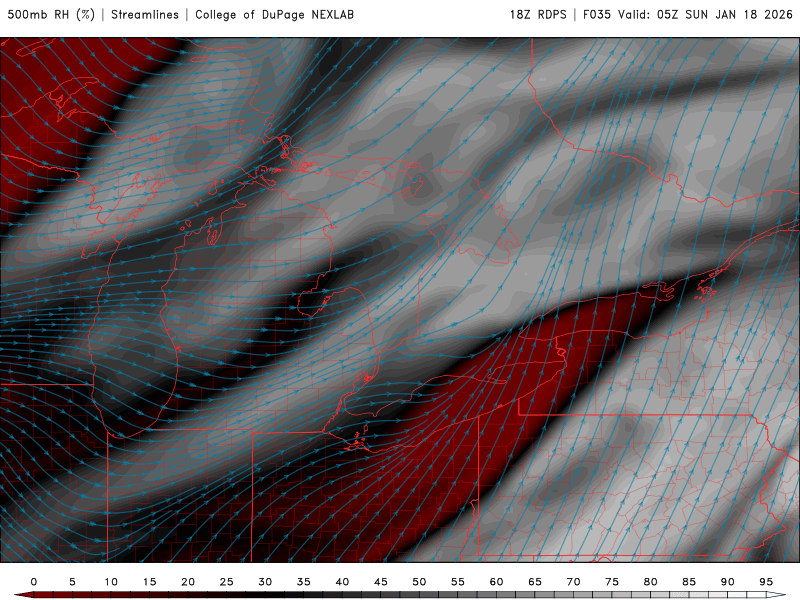Click the 45 label on the colorbar

point(381,582)
